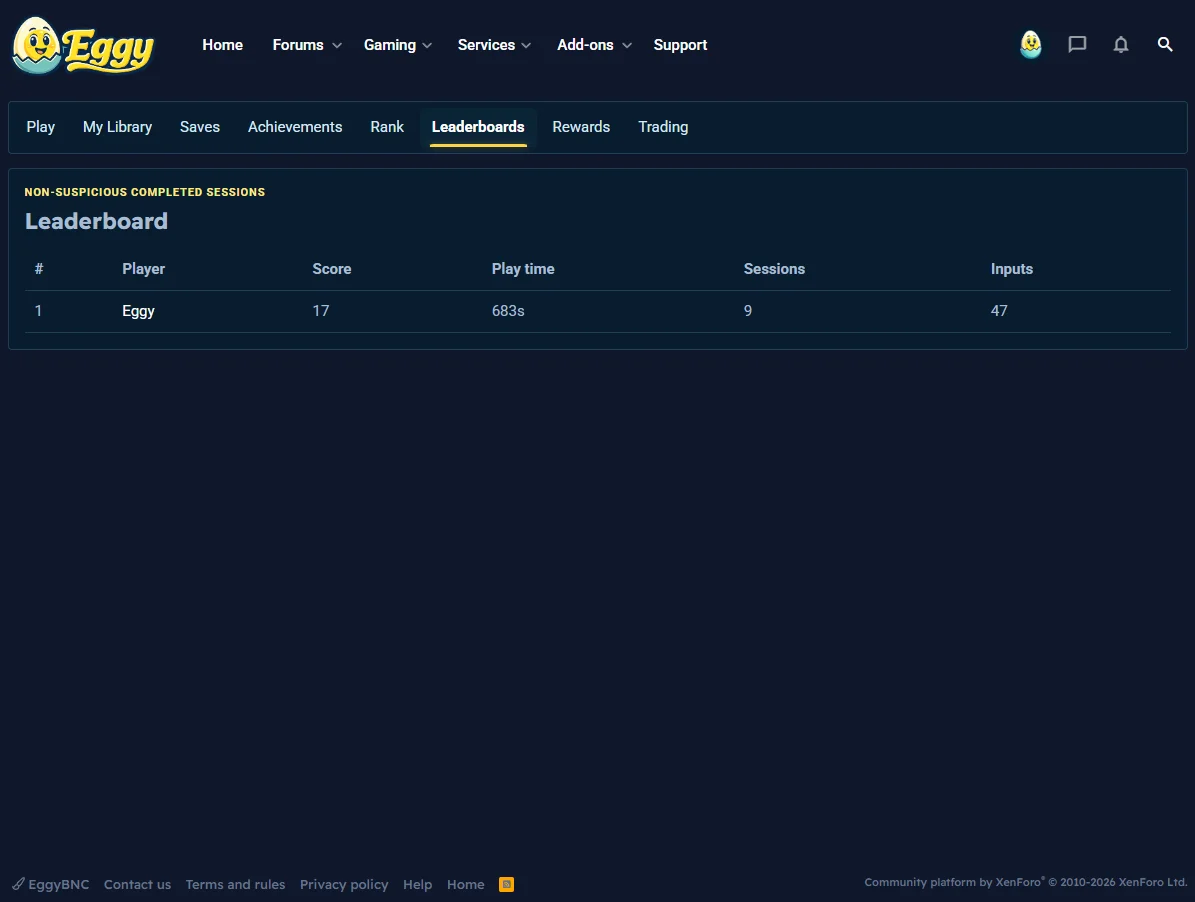Open the Privacy policy footer link
The image size is (1195, 902).
(x=344, y=884)
